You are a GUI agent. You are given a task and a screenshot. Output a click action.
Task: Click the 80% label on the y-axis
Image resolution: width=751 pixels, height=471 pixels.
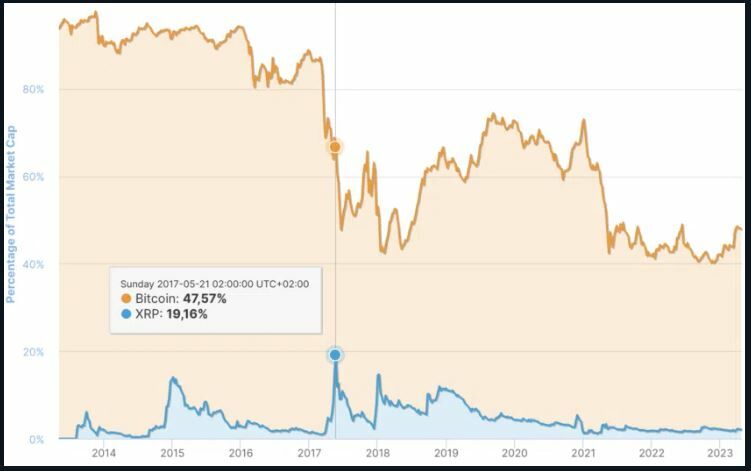[34, 90]
